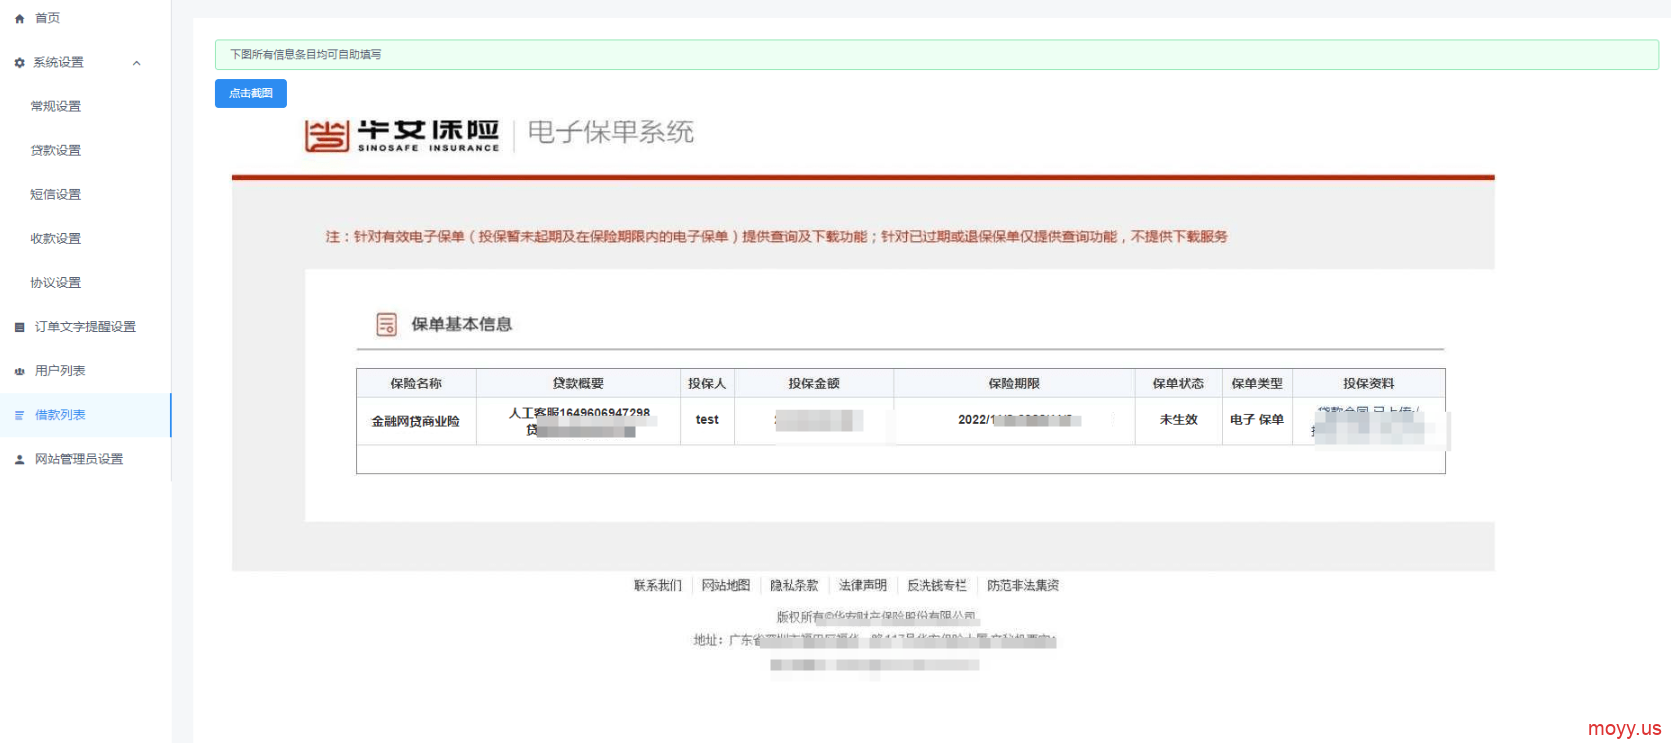
Task: Open 网站地图 footer link
Action: click(x=725, y=585)
